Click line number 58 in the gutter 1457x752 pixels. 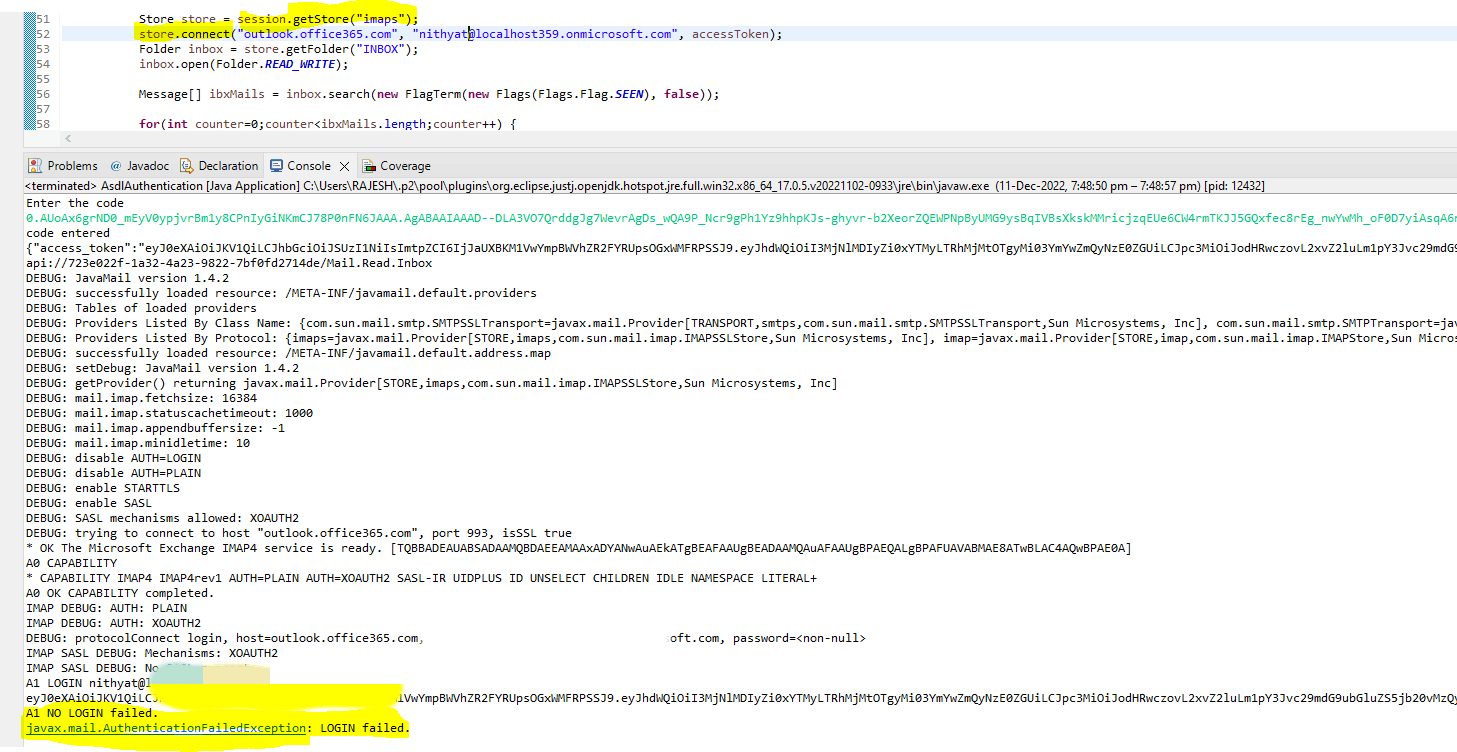43,124
